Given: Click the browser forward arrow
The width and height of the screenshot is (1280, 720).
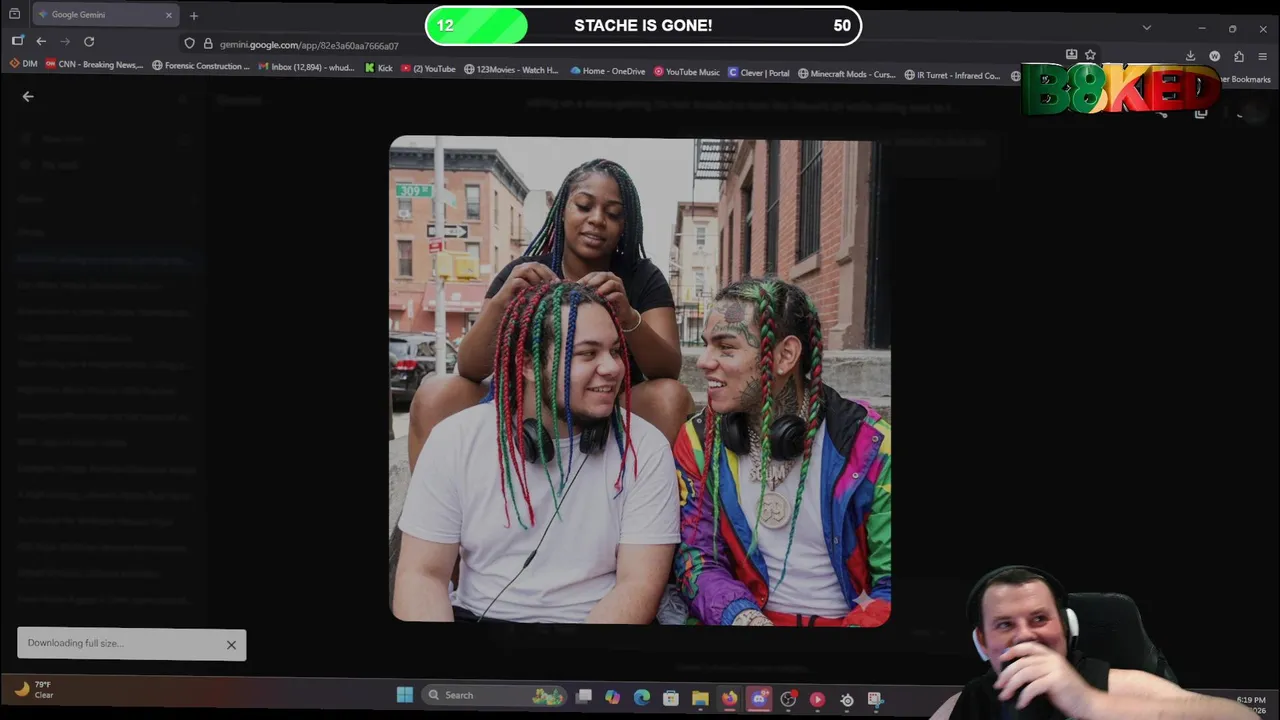Looking at the screenshot, I should click(x=65, y=41).
